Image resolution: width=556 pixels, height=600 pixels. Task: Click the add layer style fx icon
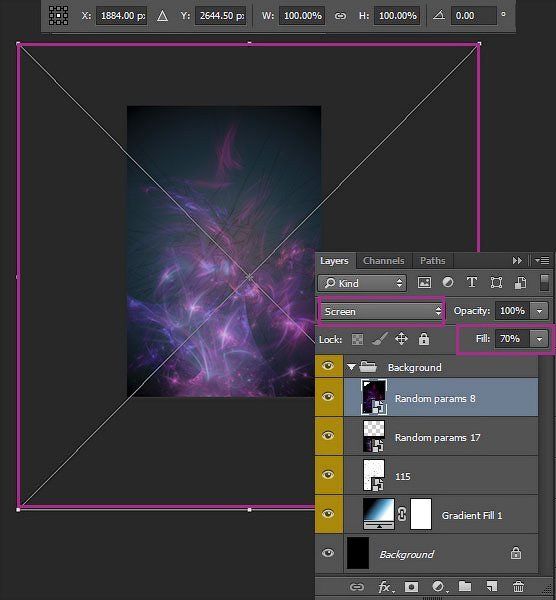[x=384, y=587]
